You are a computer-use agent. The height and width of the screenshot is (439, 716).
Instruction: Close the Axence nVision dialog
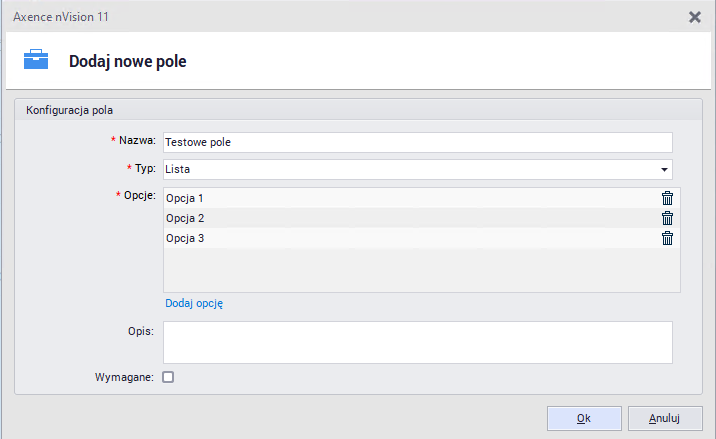pos(695,16)
